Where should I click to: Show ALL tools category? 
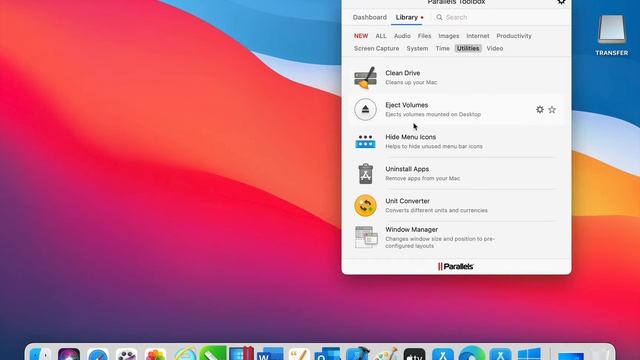tap(381, 36)
